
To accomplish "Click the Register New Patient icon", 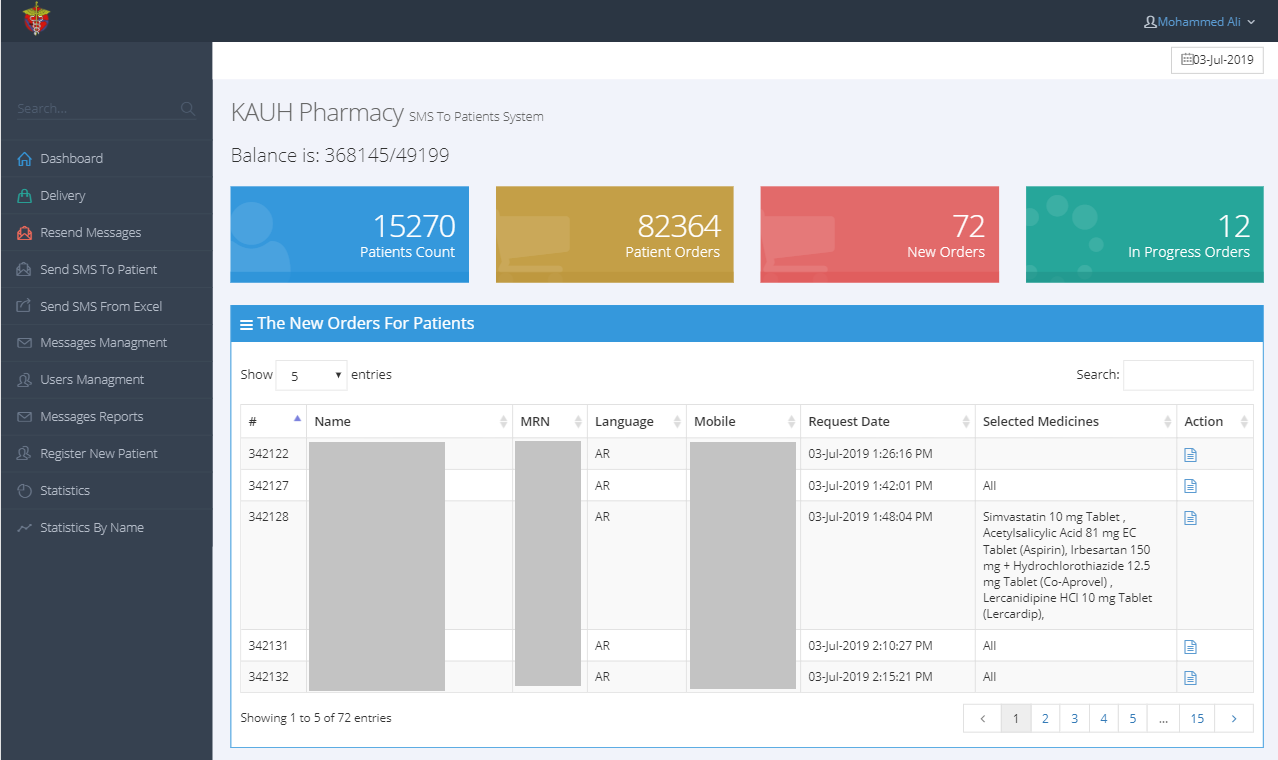I will [x=25, y=454].
